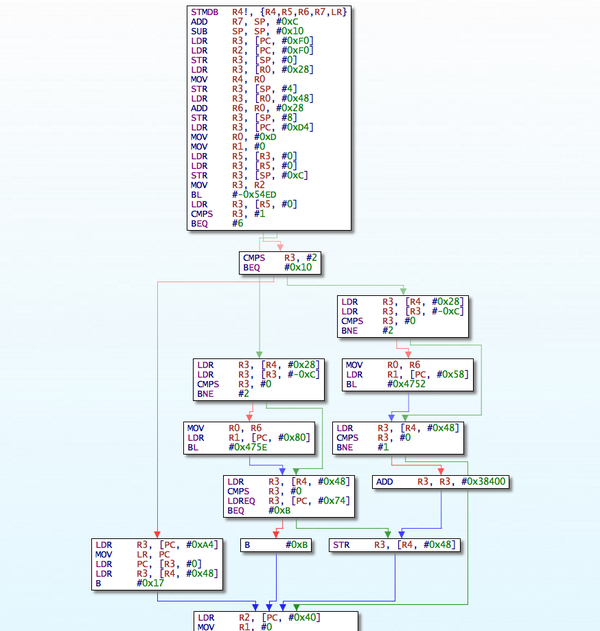
Task: Select the MOV R3, R2 line
Action: [x=228, y=185]
